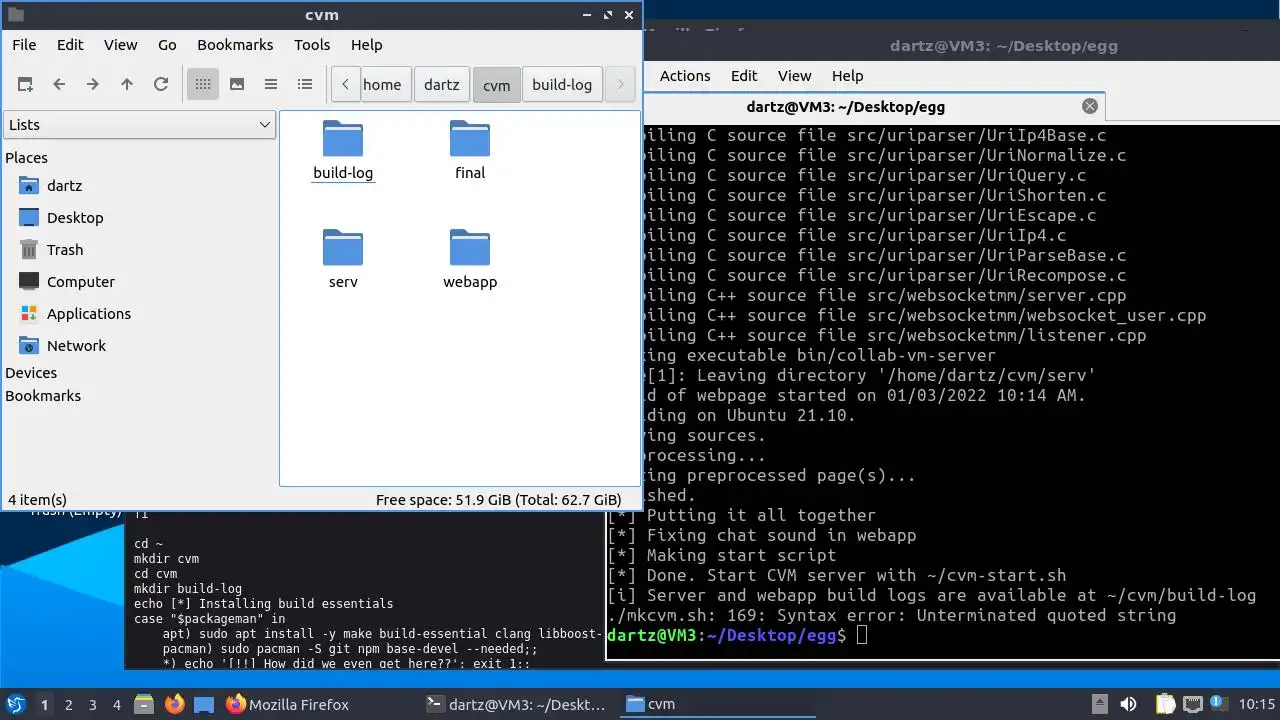Open the File menu in file manager
1280x720 pixels.
pyautogui.click(x=24, y=45)
